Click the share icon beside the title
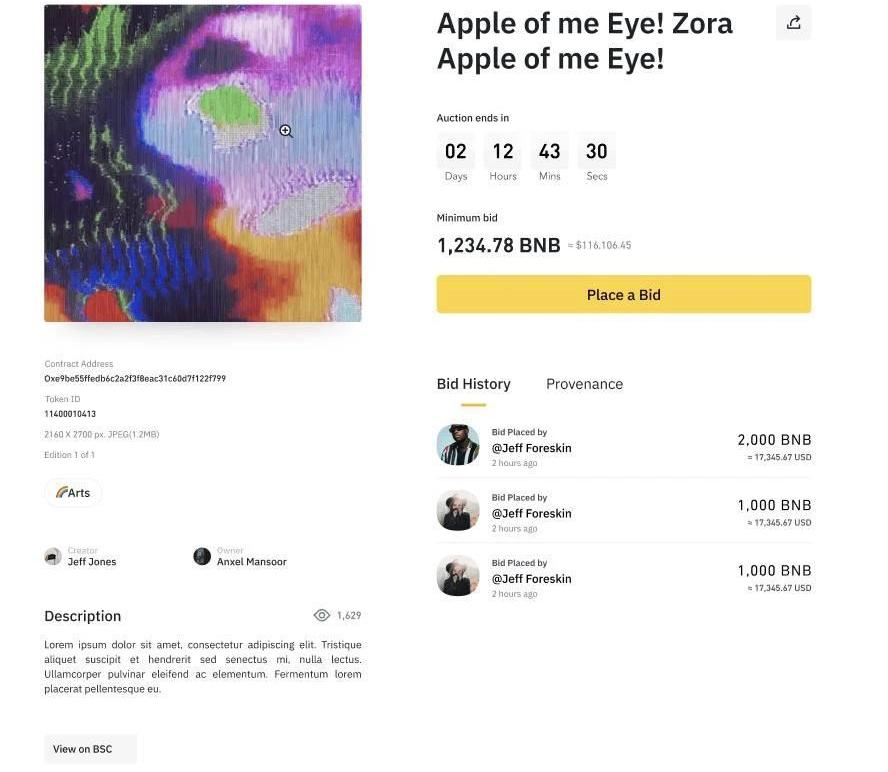 click(793, 23)
